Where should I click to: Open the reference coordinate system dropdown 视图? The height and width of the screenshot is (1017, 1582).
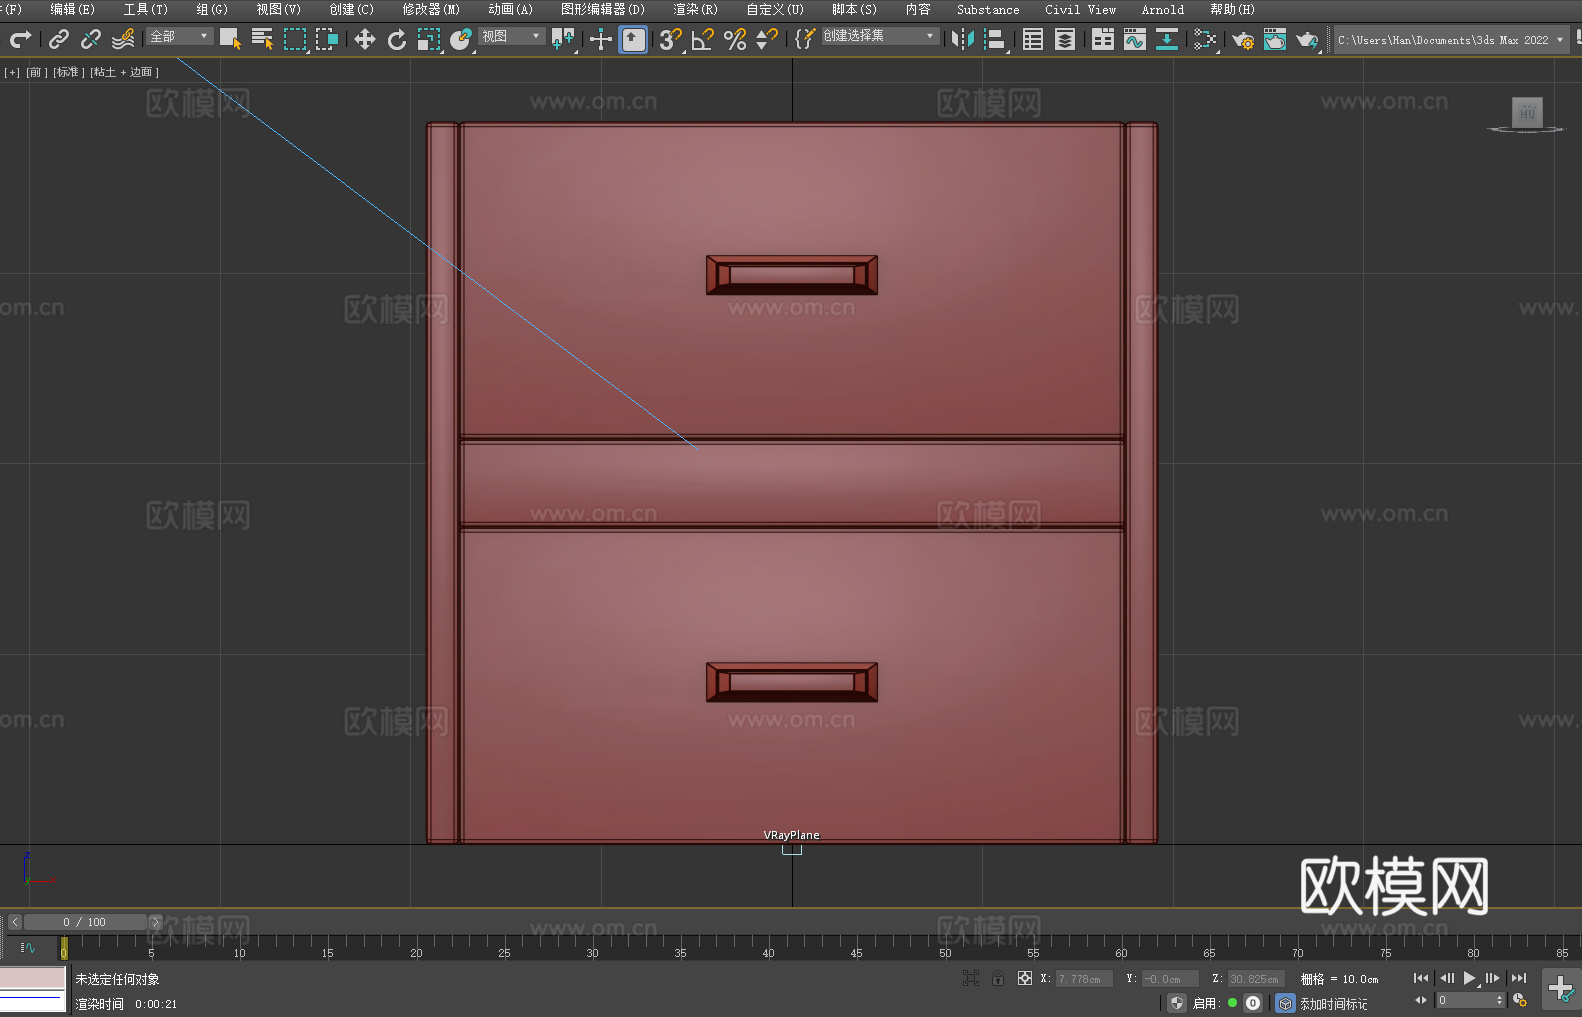pos(511,36)
